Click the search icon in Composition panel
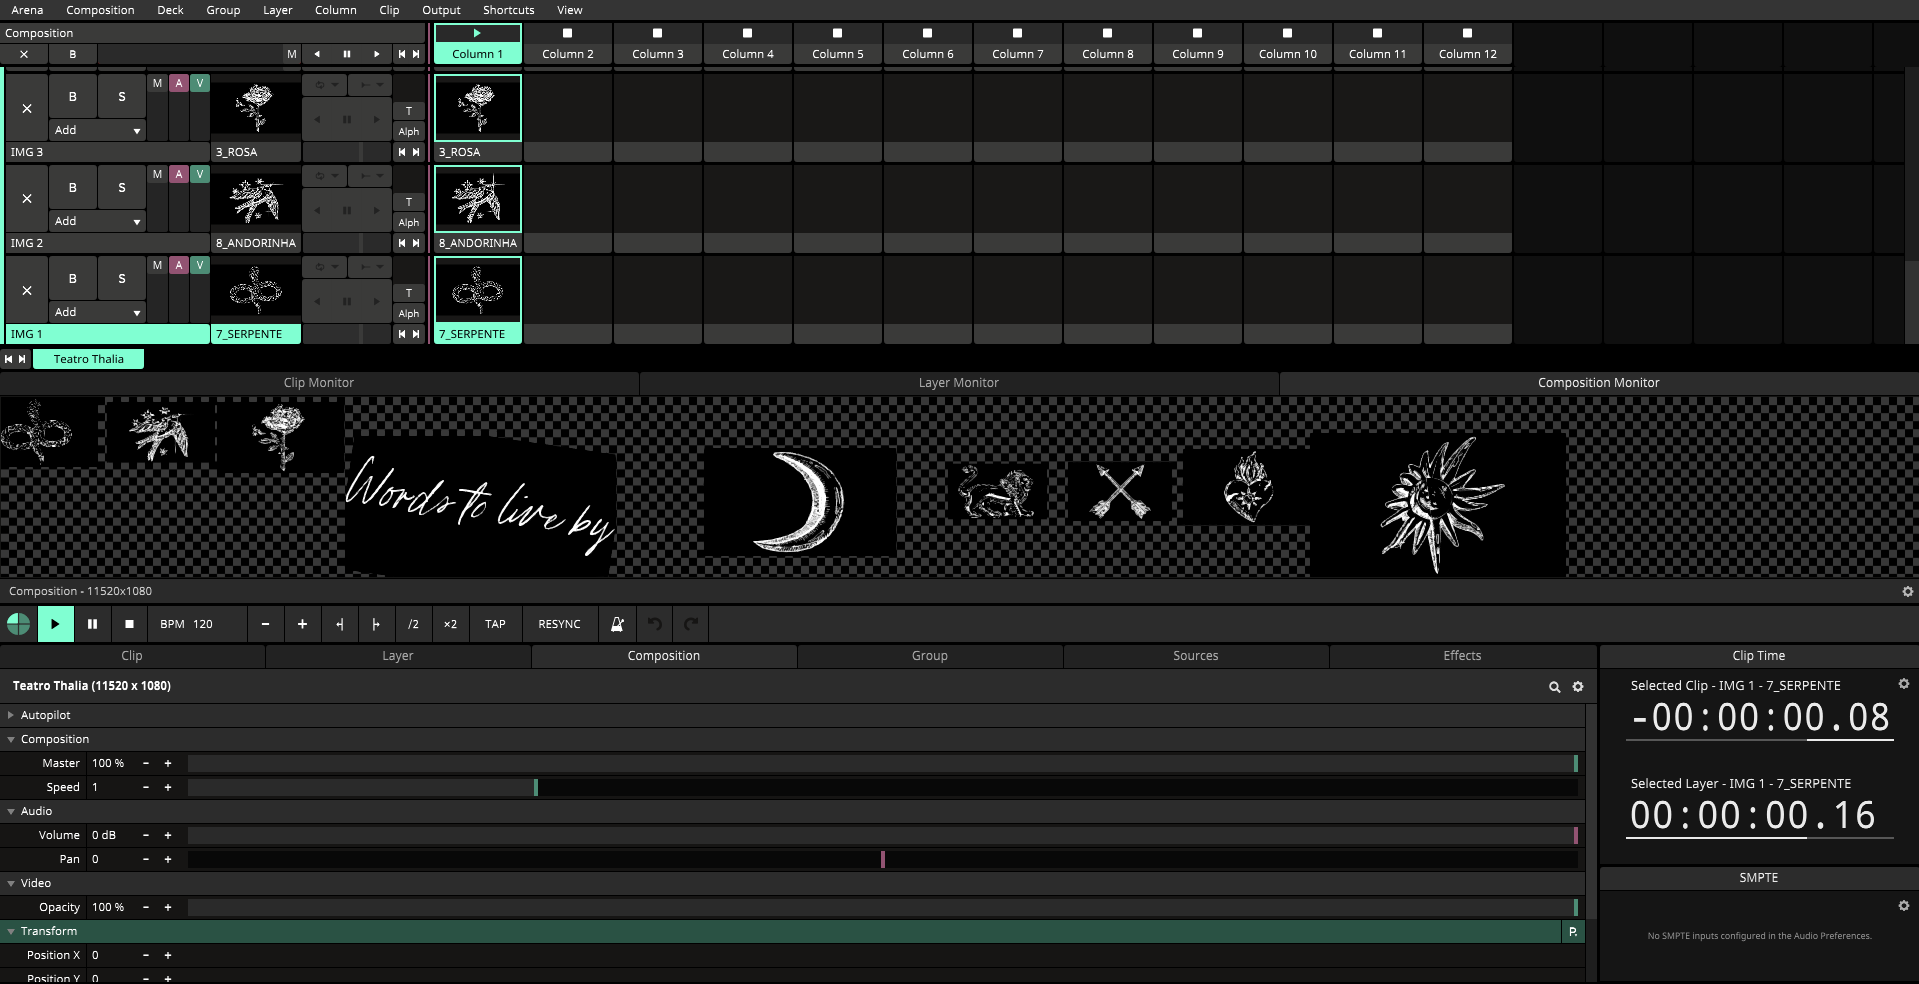This screenshot has height=984, width=1919. pyautogui.click(x=1554, y=687)
